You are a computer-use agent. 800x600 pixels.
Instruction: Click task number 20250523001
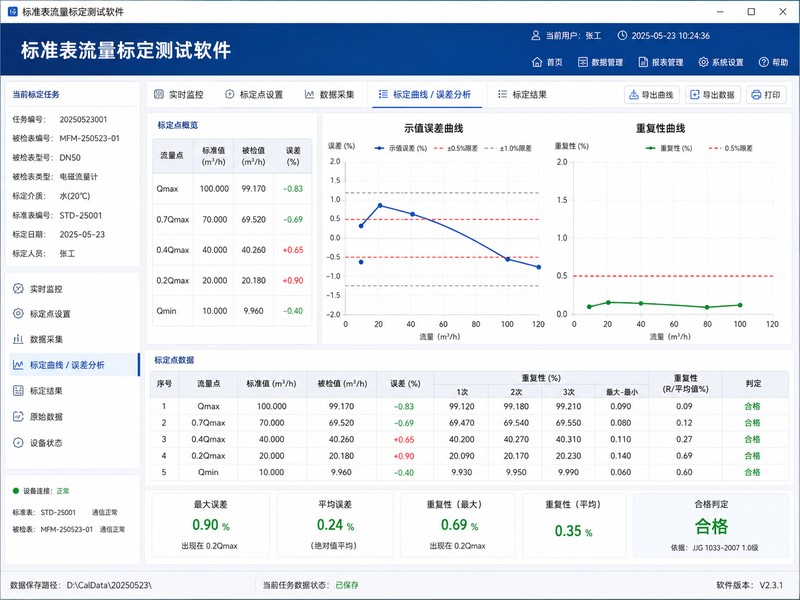coord(83,119)
